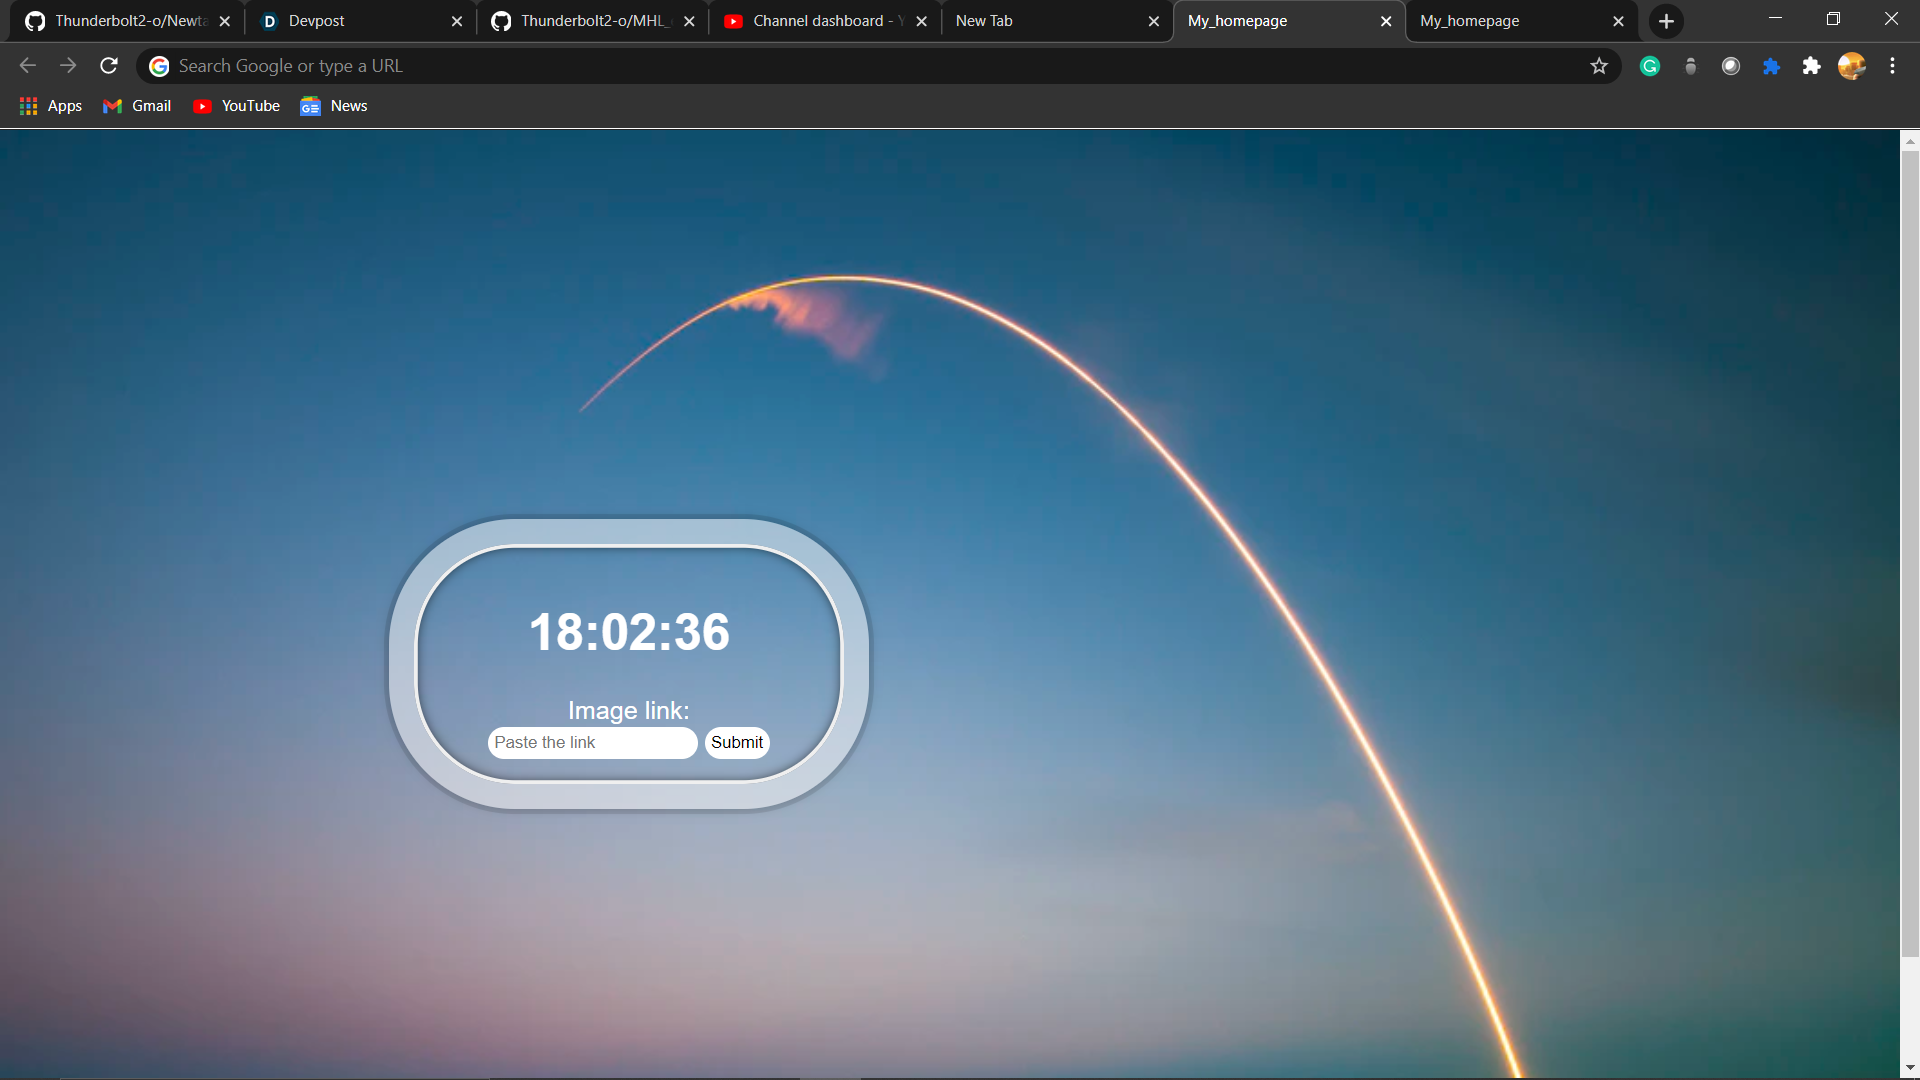The width and height of the screenshot is (1920, 1080).
Task: Focus the Paste the link field
Action: 592,743
